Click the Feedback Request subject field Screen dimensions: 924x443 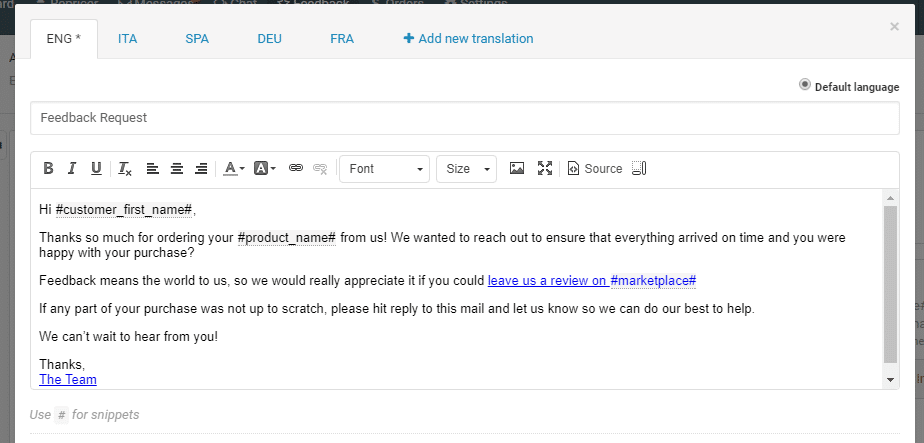(465, 118)
